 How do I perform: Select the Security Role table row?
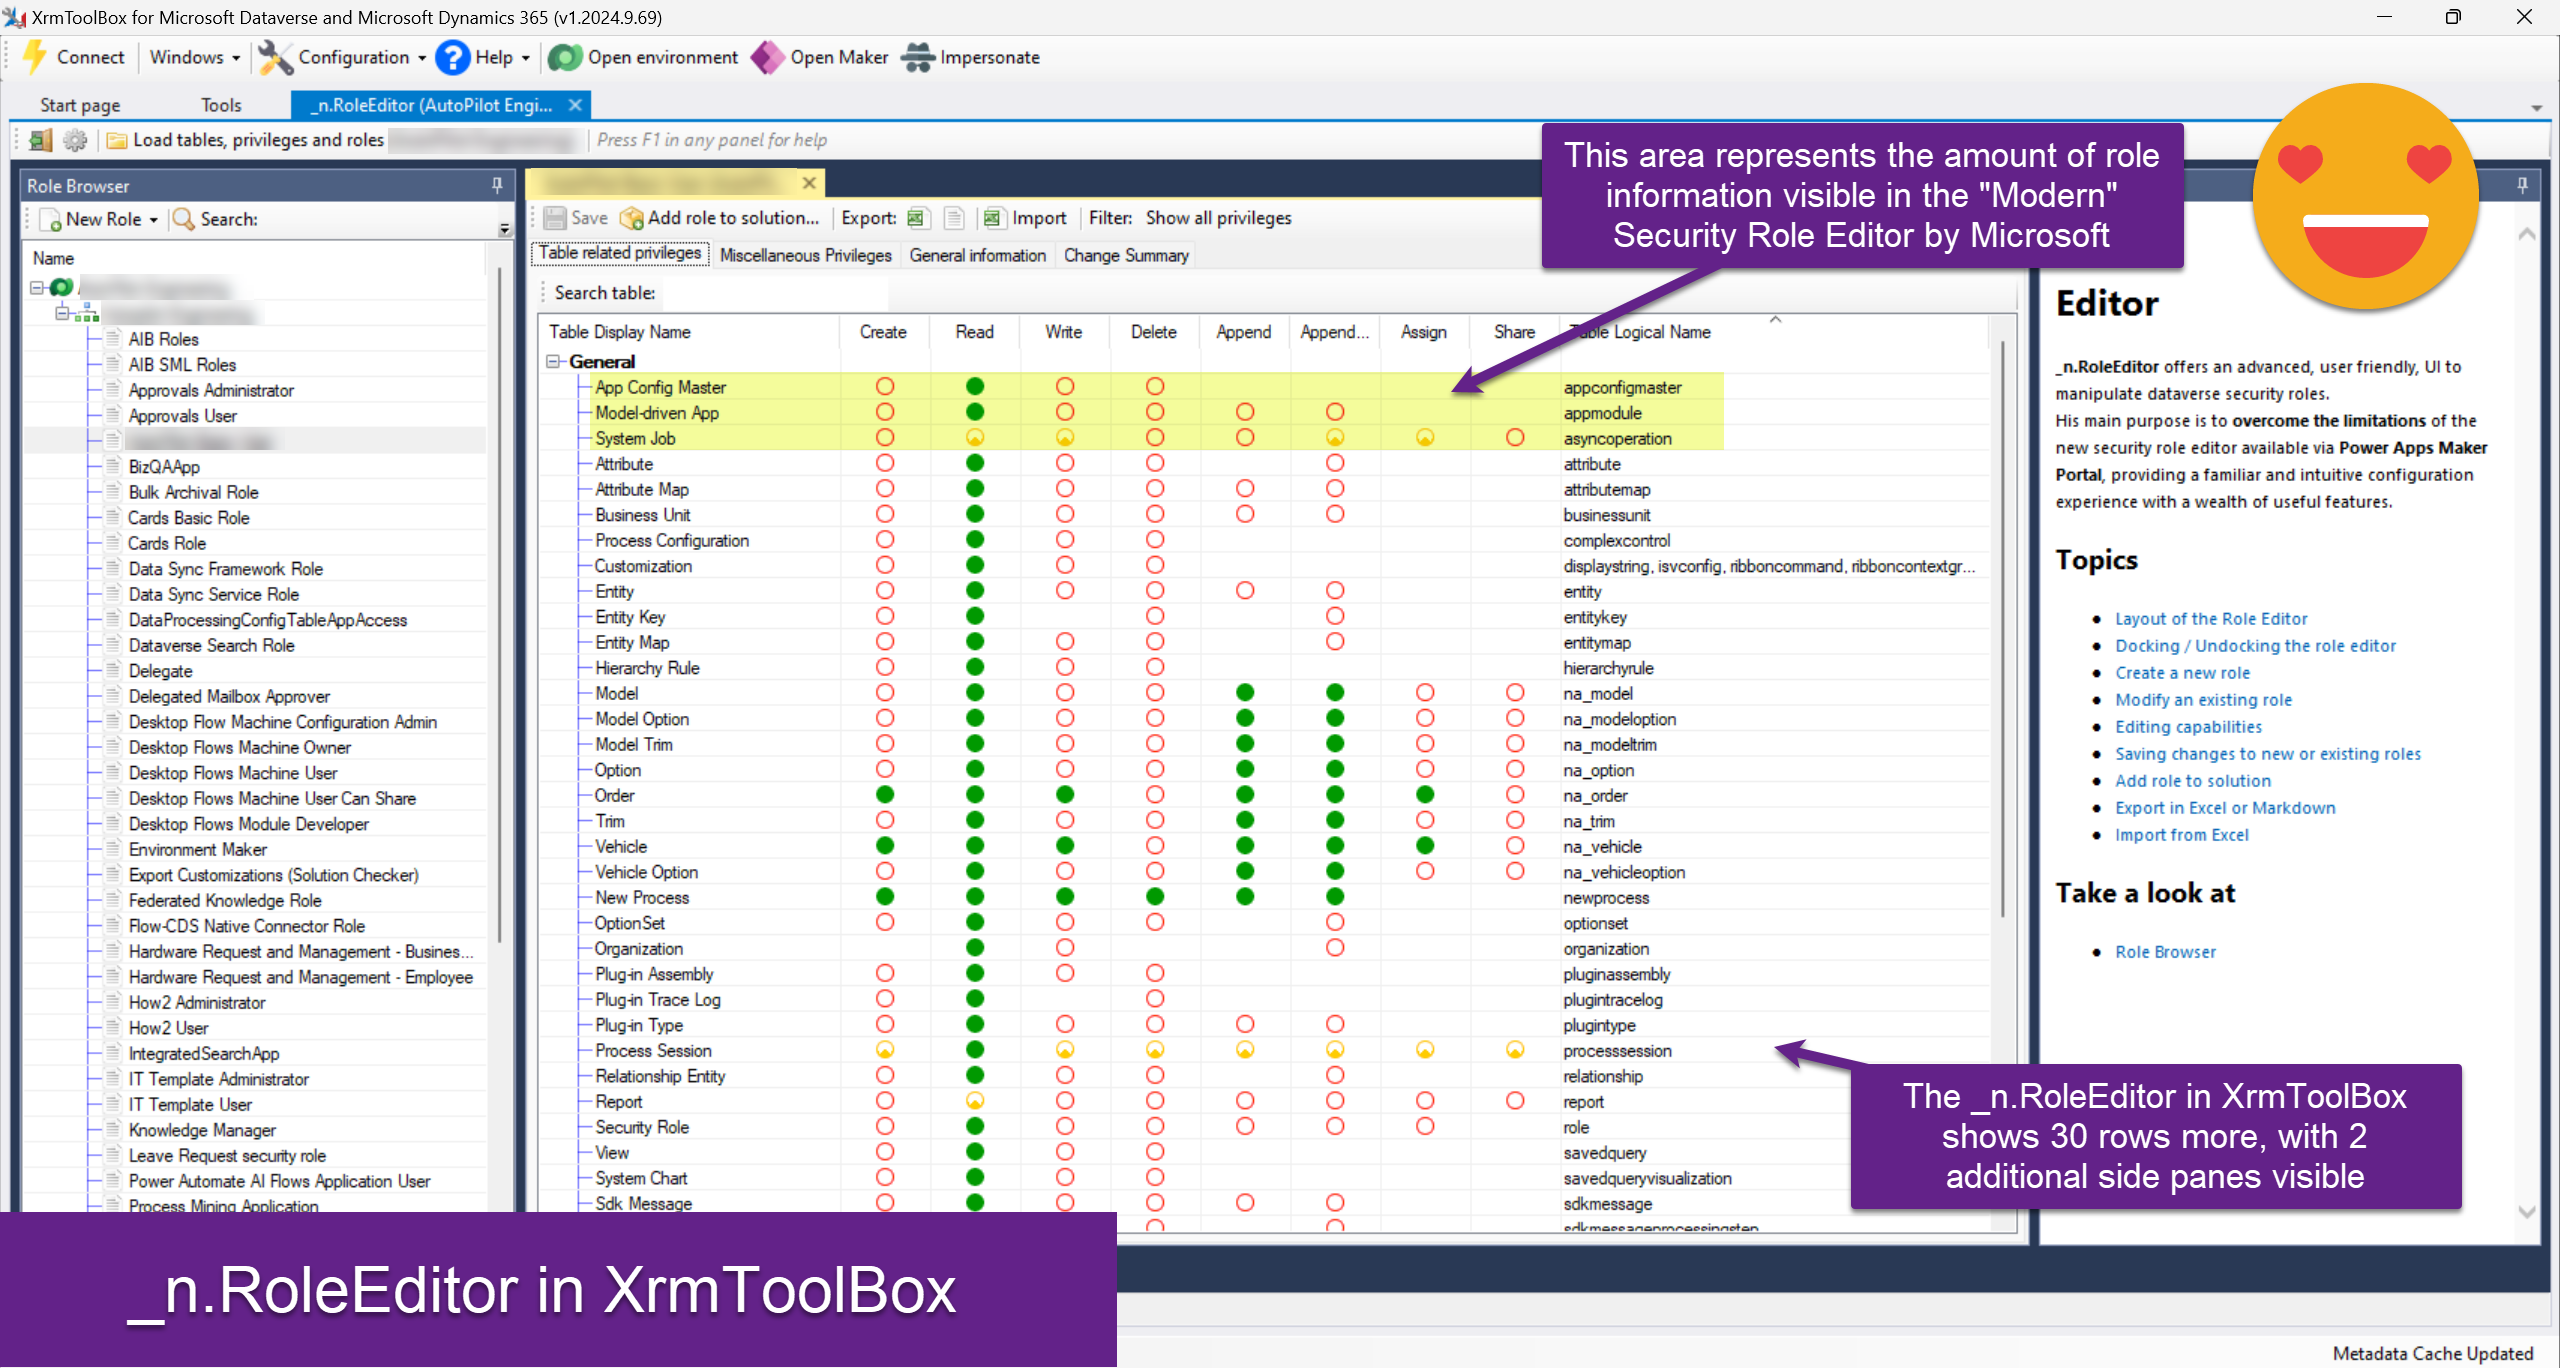coord(1265,1127)
